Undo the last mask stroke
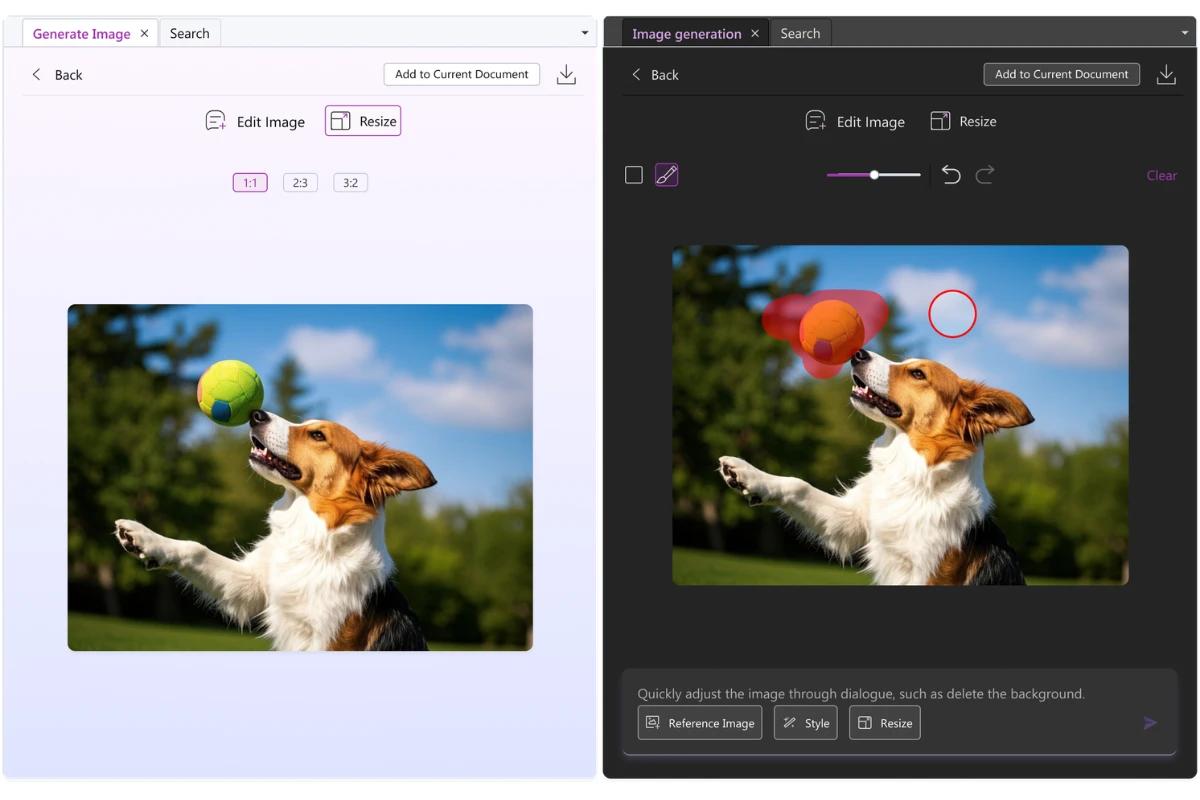Image resolution: width=1200 pixels, height=800 pixels. (x=950, y=174)
